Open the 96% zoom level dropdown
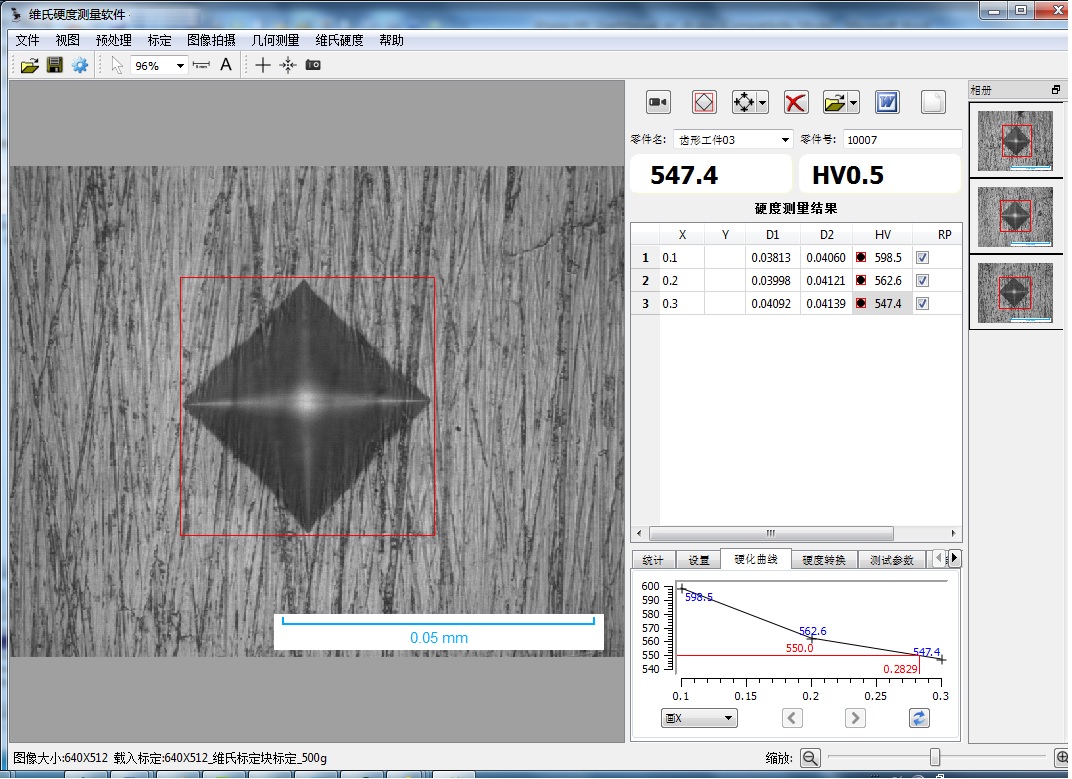Image resolution: width=1072 pixels, height=779 pixels. pyautogui.click(x=180, y=66)
